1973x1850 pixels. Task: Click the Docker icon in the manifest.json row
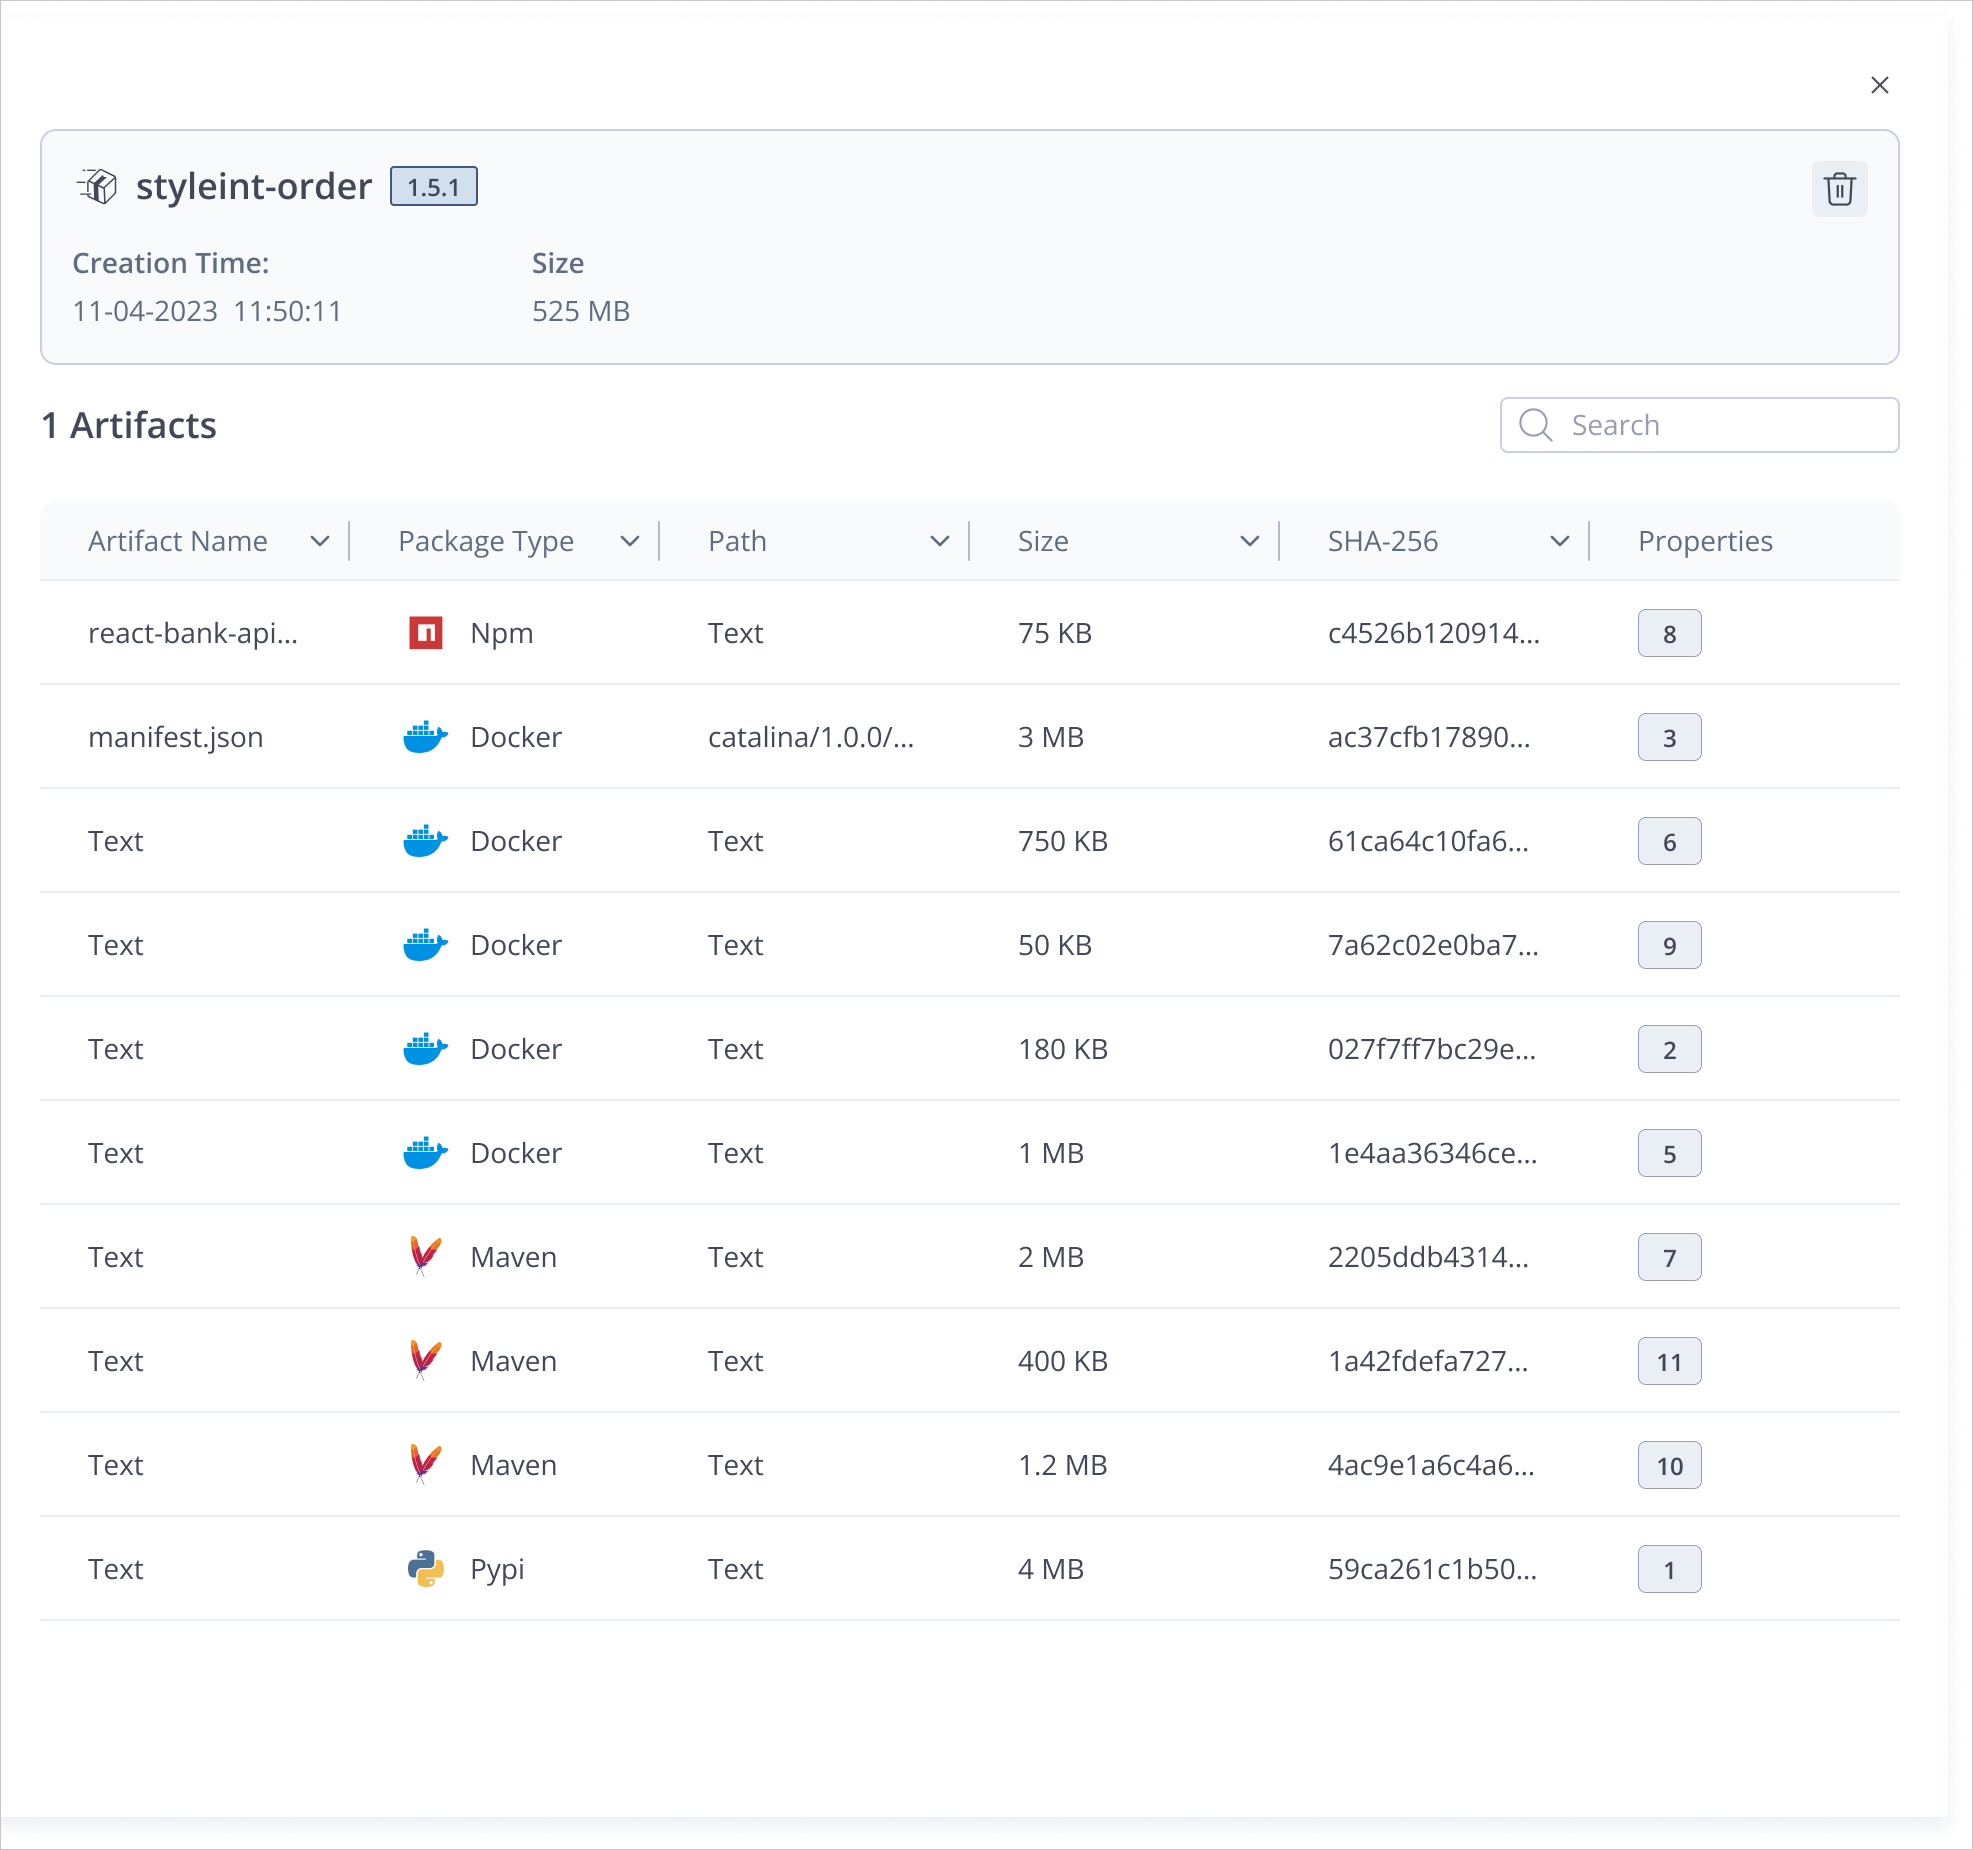pos(425,737)
